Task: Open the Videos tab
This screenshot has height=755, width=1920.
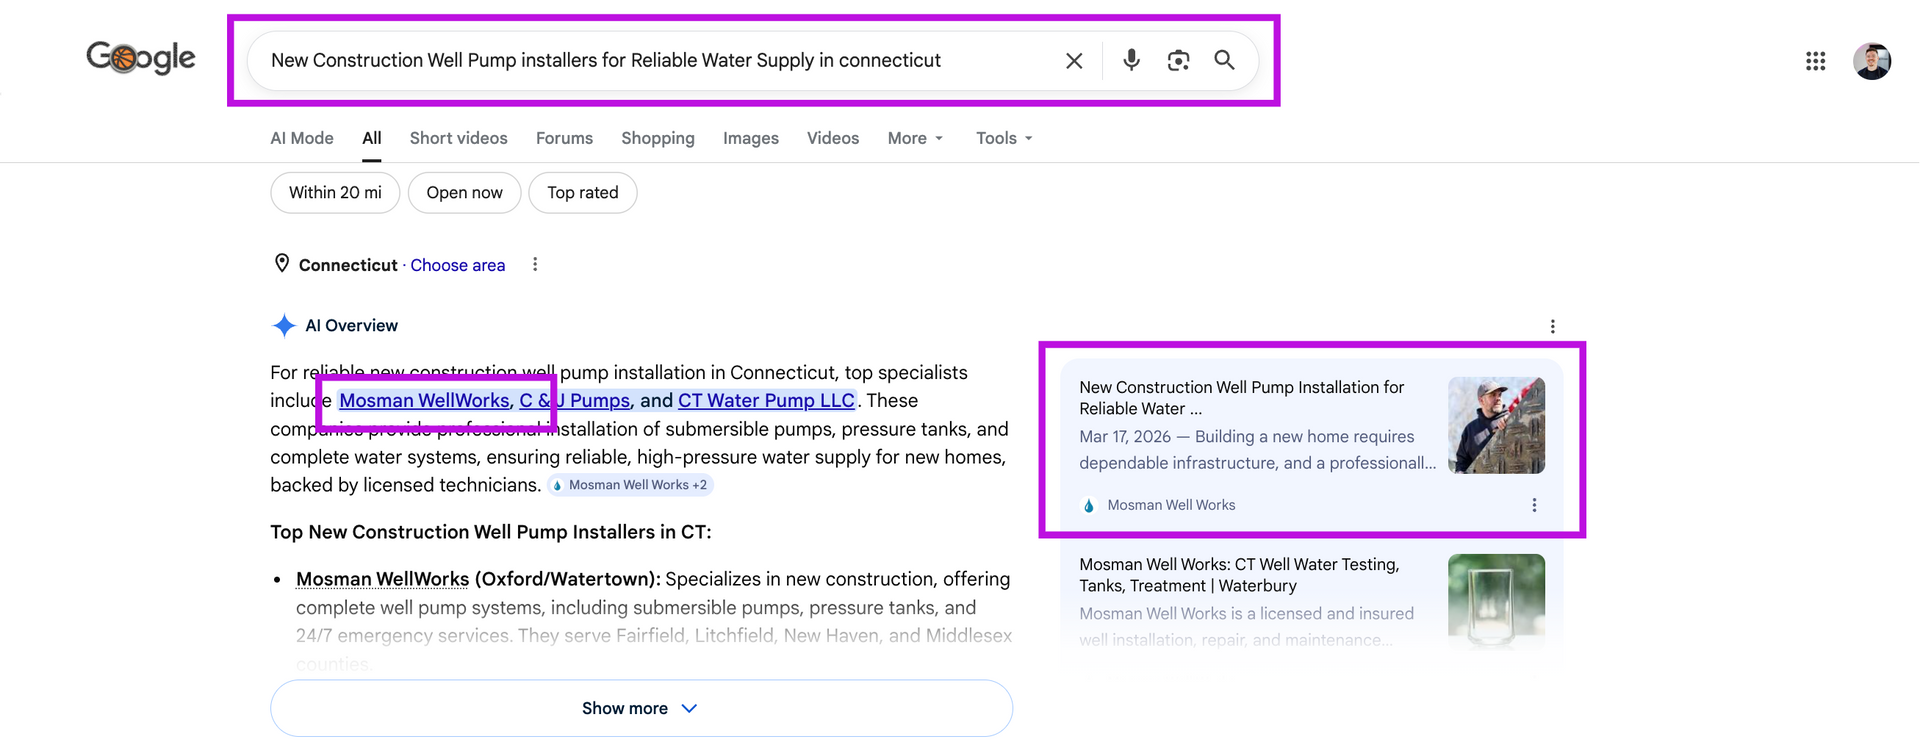Action: 833,138
